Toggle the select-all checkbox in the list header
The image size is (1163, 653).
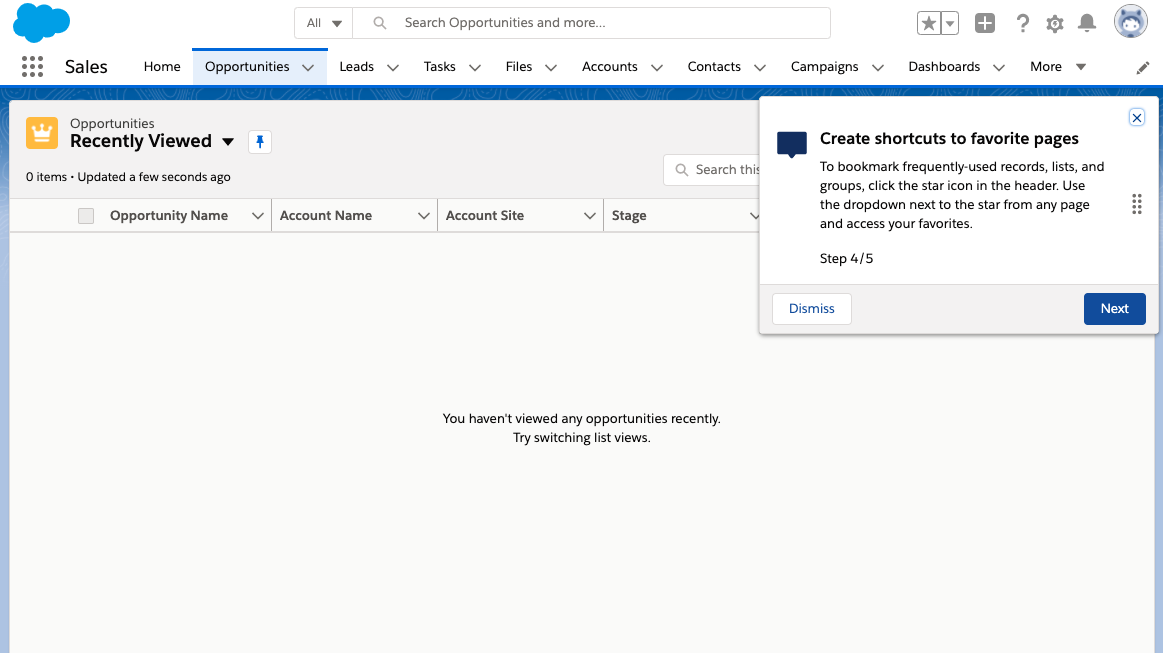[x=85, y=215]
